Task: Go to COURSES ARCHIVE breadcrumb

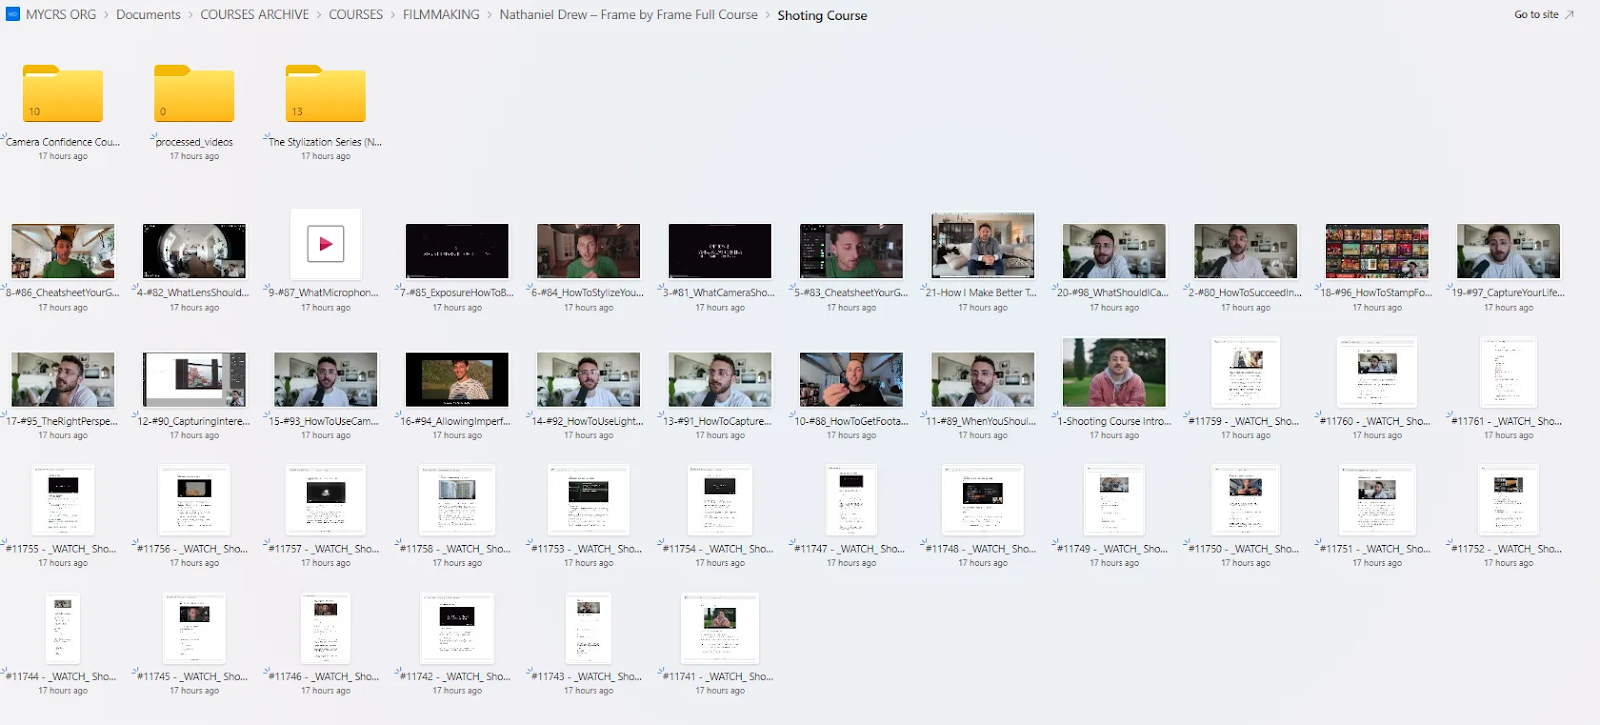Action: point(254,14)
